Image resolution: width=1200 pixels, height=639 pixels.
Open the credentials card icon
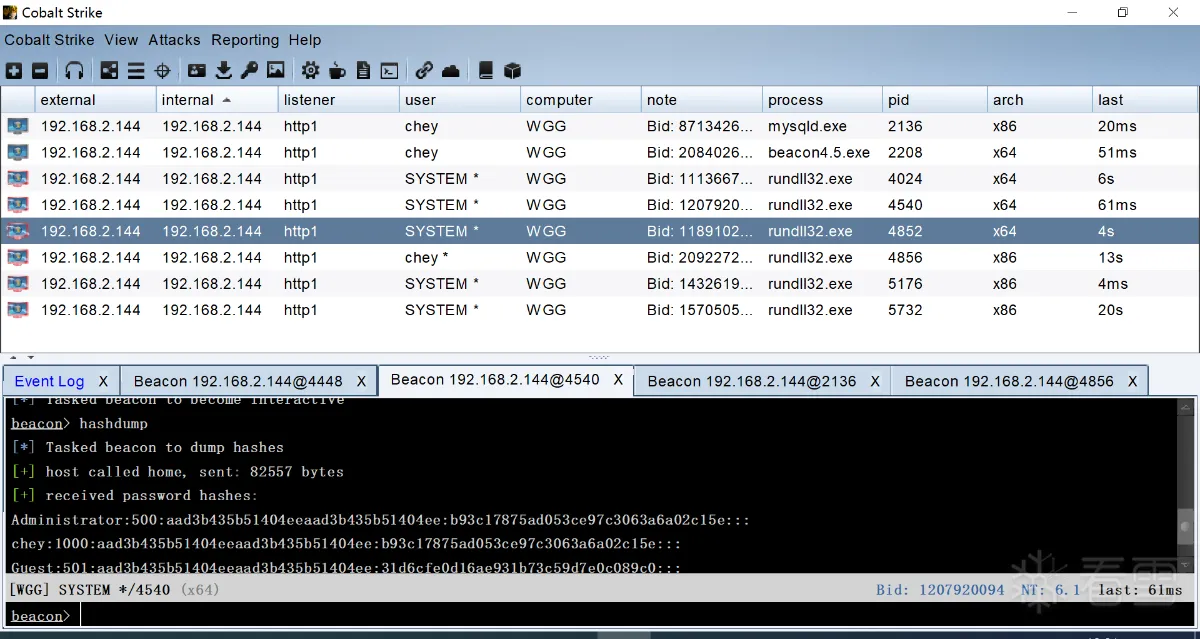coord(197,71)
